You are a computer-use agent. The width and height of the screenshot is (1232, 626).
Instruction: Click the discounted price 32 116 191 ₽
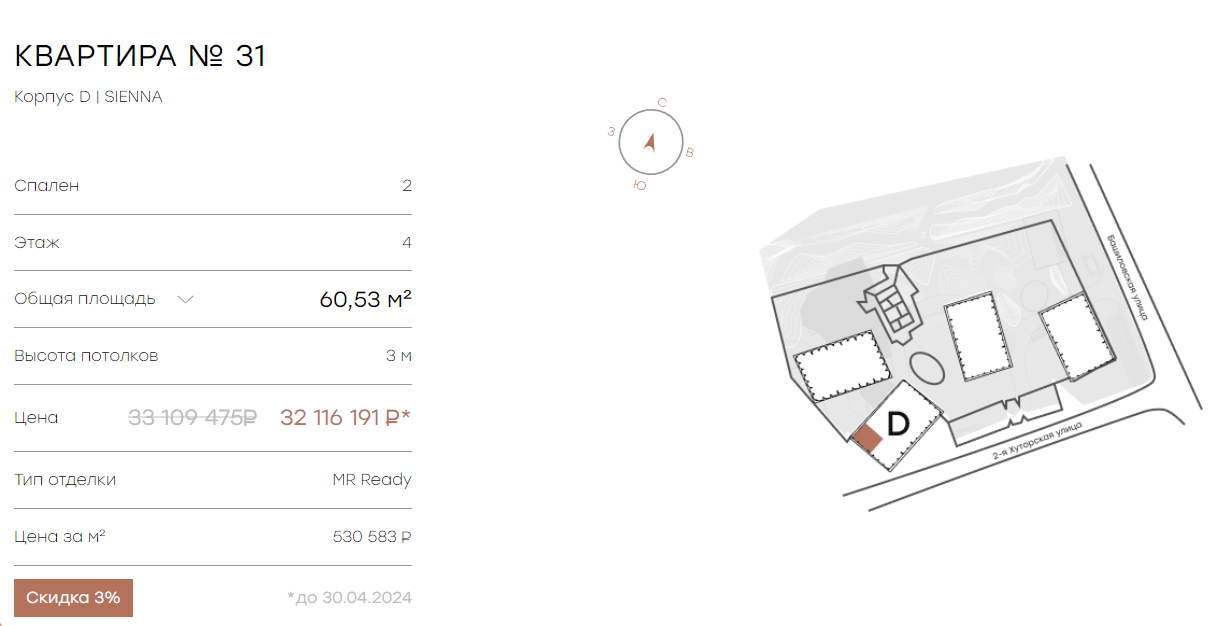[346, 418]
